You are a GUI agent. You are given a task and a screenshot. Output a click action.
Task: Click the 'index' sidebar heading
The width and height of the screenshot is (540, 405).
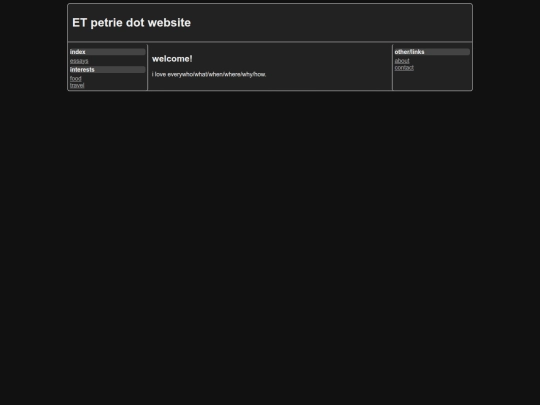coord(107,52)
